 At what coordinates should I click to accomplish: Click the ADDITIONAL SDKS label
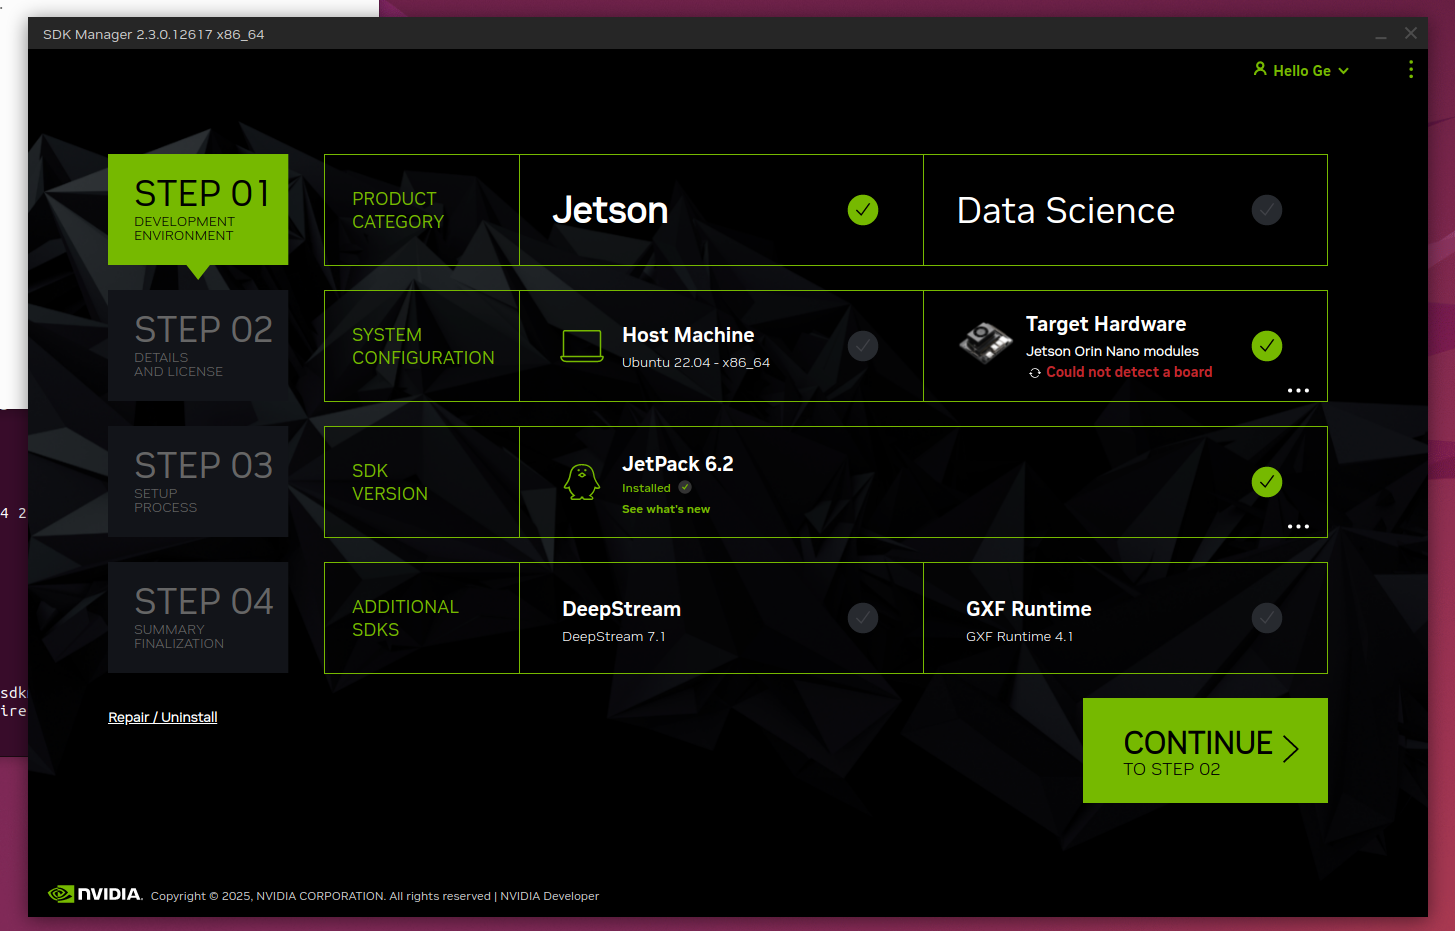(x=405, y=618)
